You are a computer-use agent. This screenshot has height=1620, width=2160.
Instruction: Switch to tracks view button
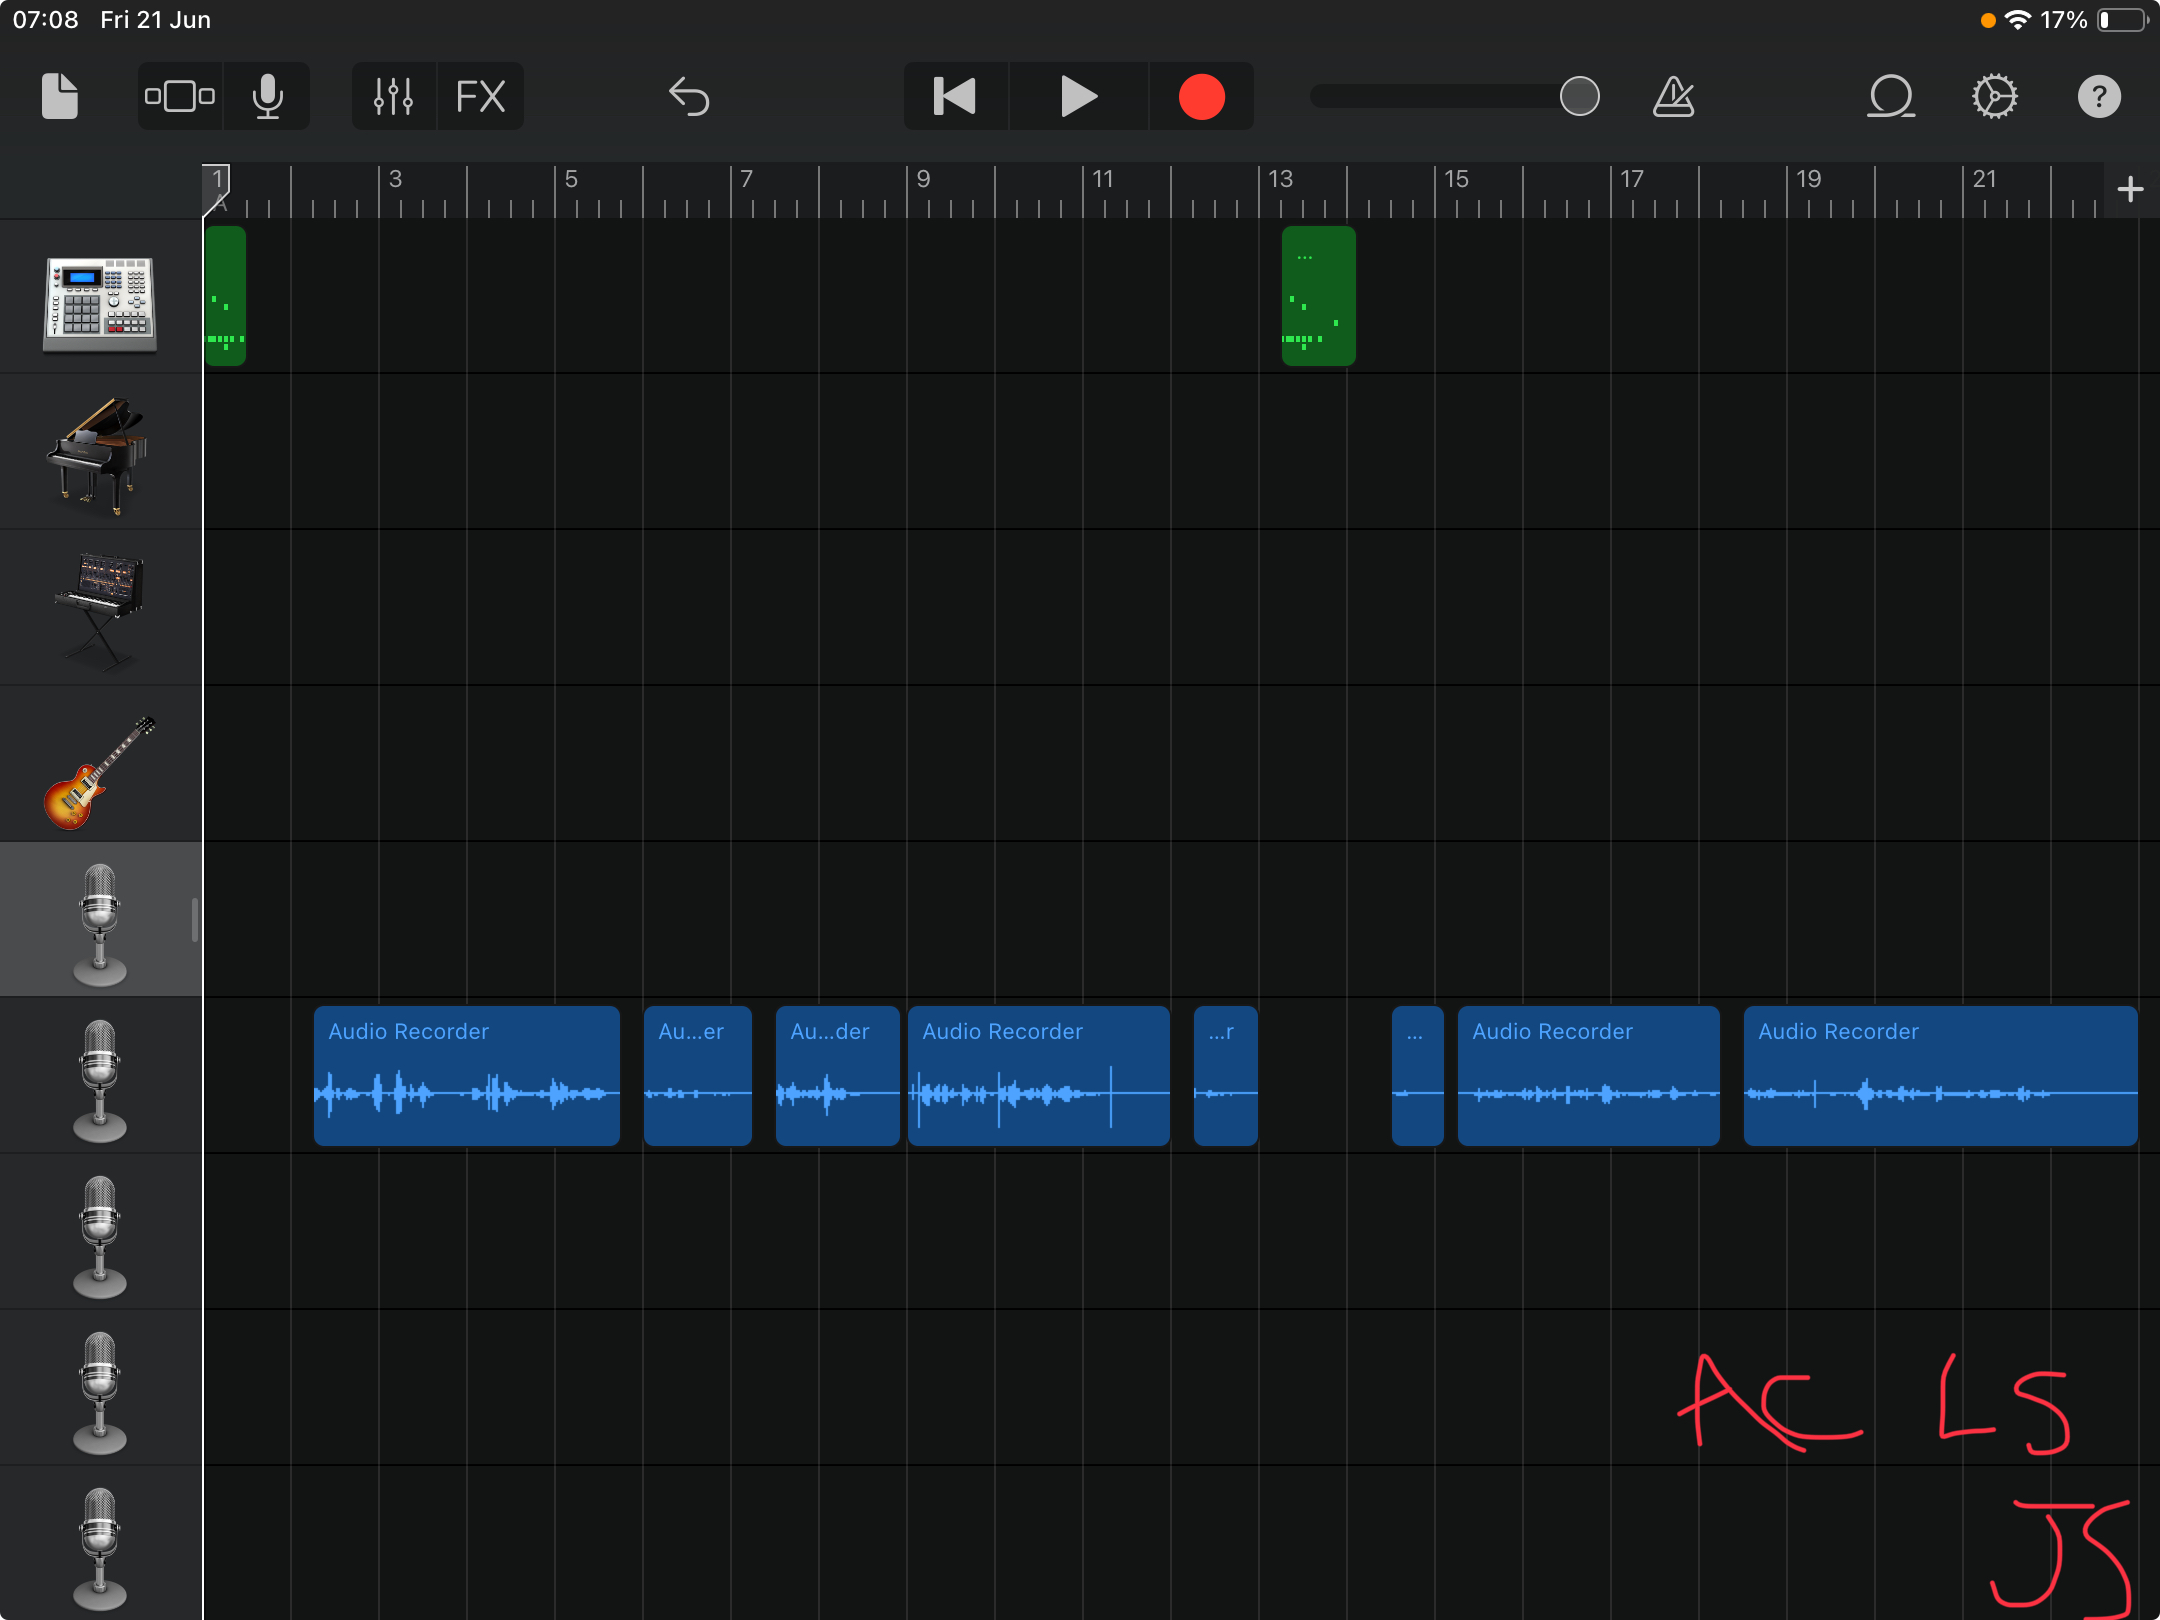(180, 96)
